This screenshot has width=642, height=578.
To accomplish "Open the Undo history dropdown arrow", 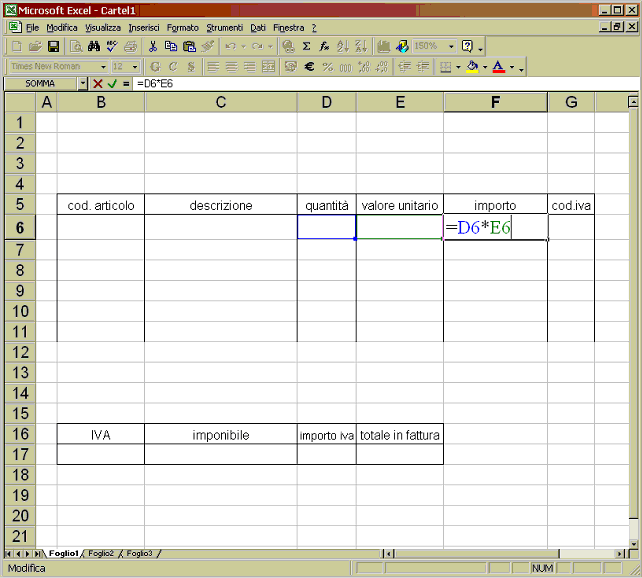I will 243,46.
